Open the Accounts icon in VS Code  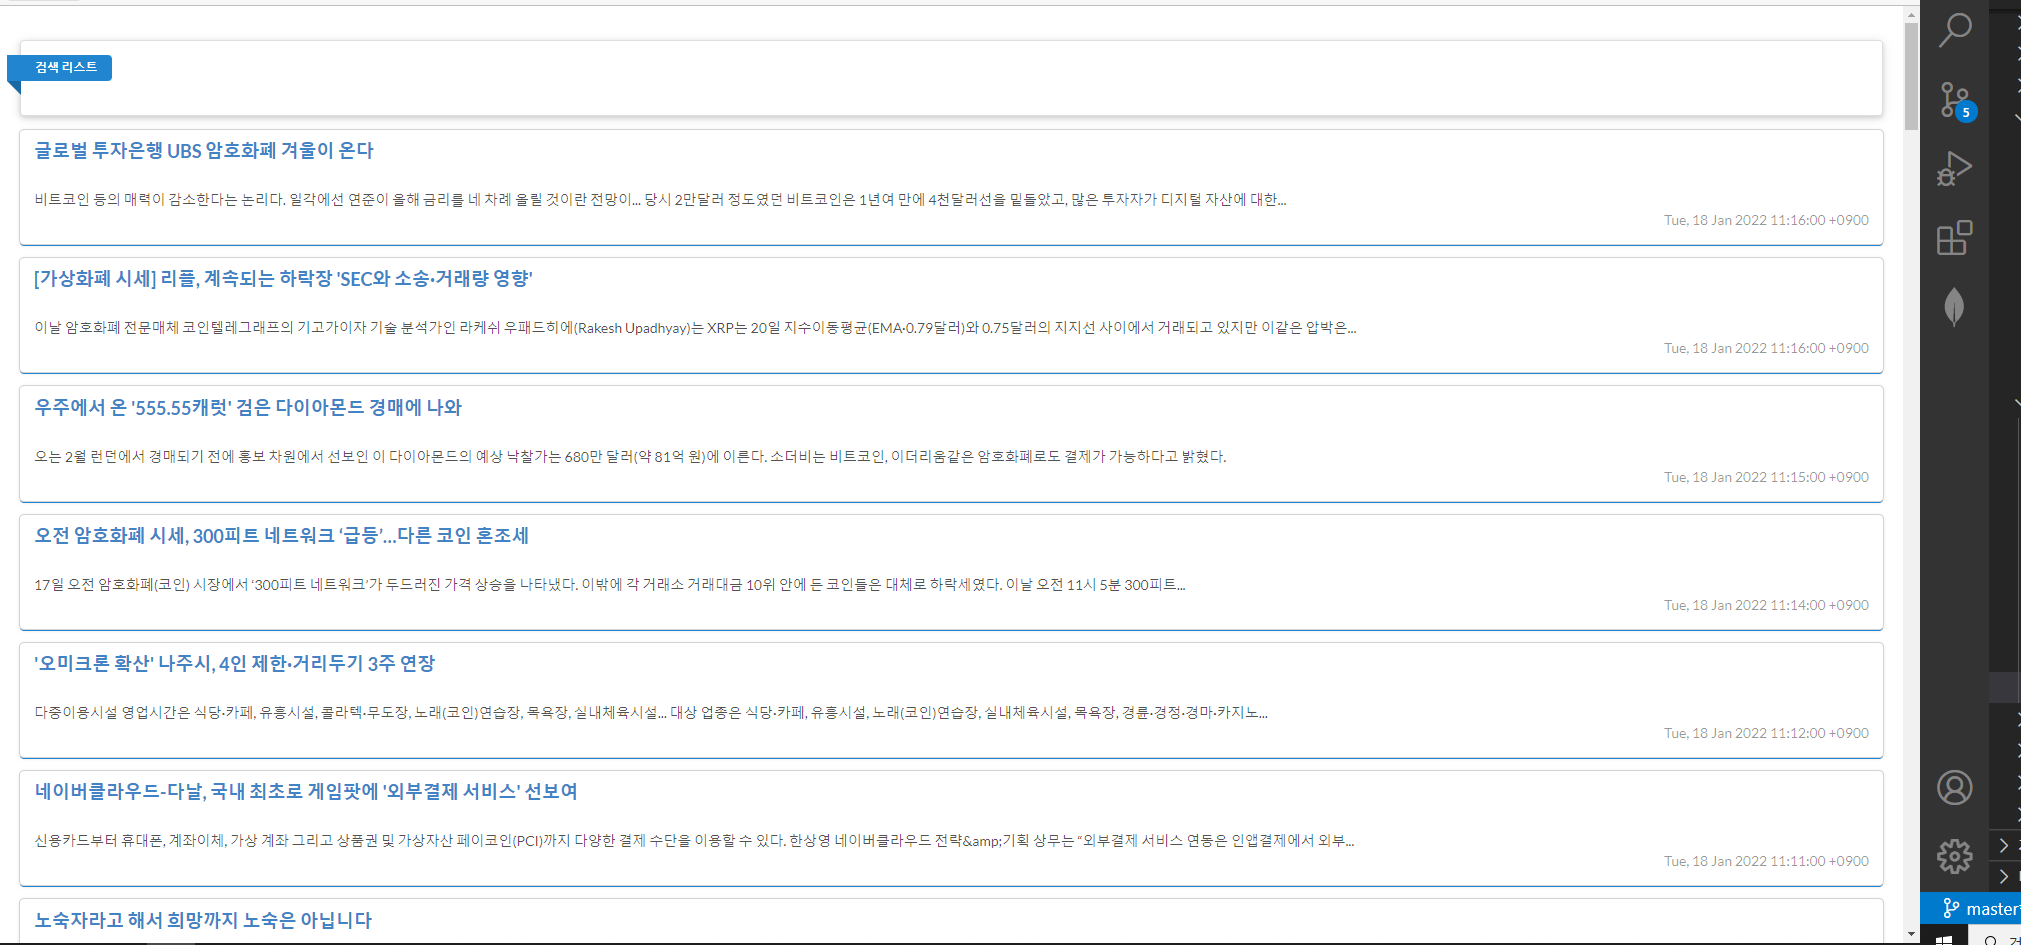[1954, 787]
